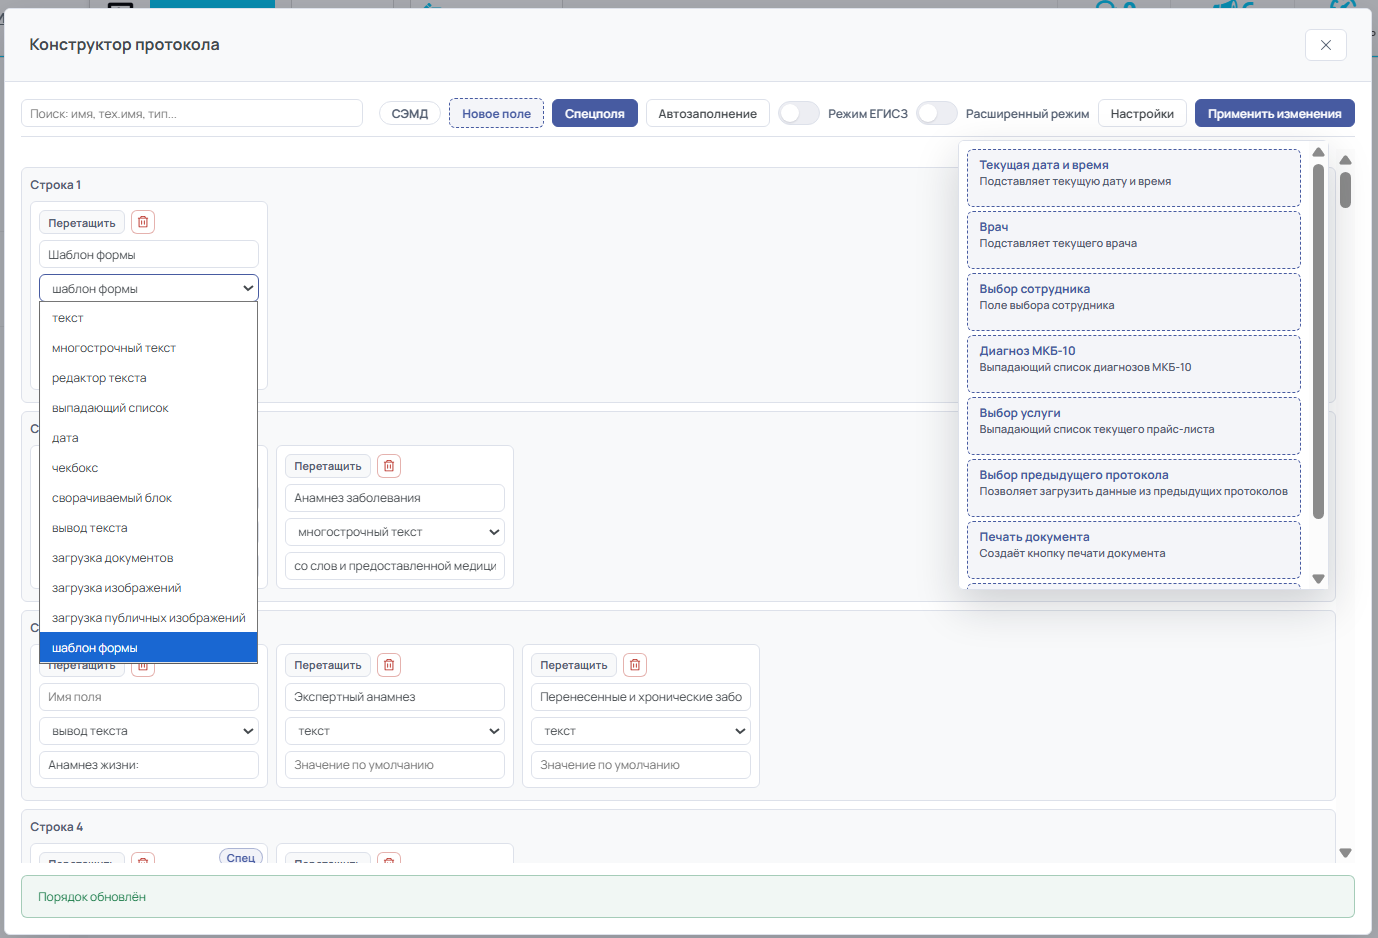Viewport: 1378px width, 938px height.
Task: Click trash icon above Перенесенные и хронические field
Action: (x=635, y=665)
